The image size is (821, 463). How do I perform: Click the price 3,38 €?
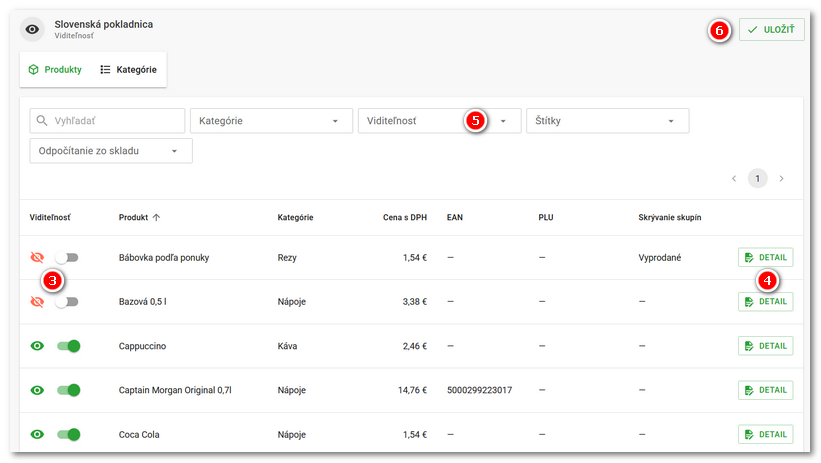tap(415, 302)
